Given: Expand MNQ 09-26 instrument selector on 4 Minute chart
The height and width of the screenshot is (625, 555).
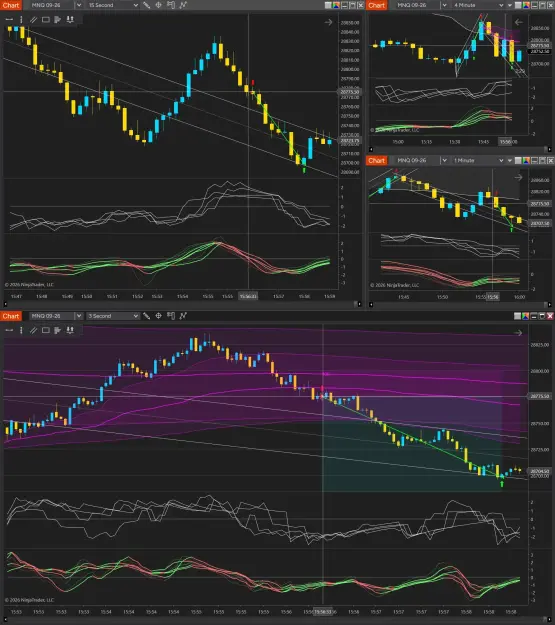Looking at the screenshot, I should click(444, 5).
